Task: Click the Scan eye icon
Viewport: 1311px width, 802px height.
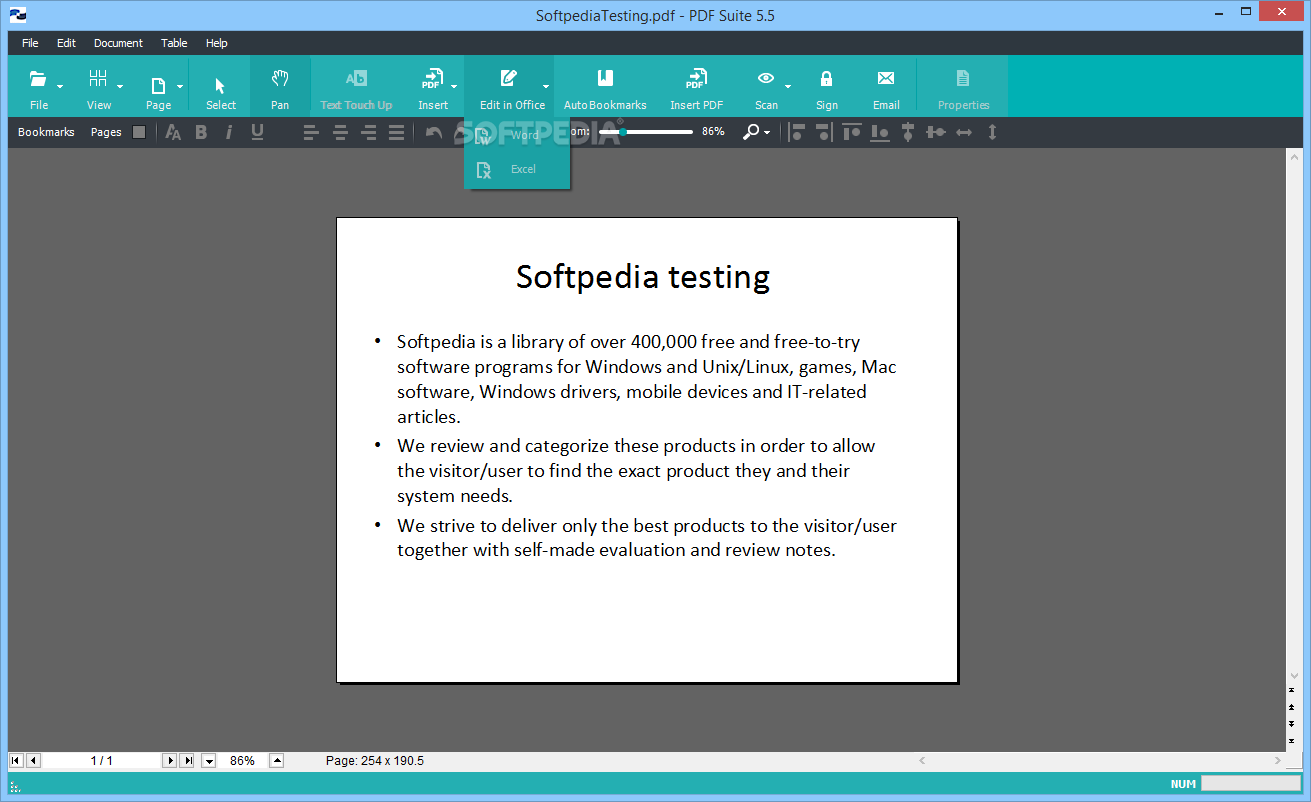Action: [x=766, y=79]
